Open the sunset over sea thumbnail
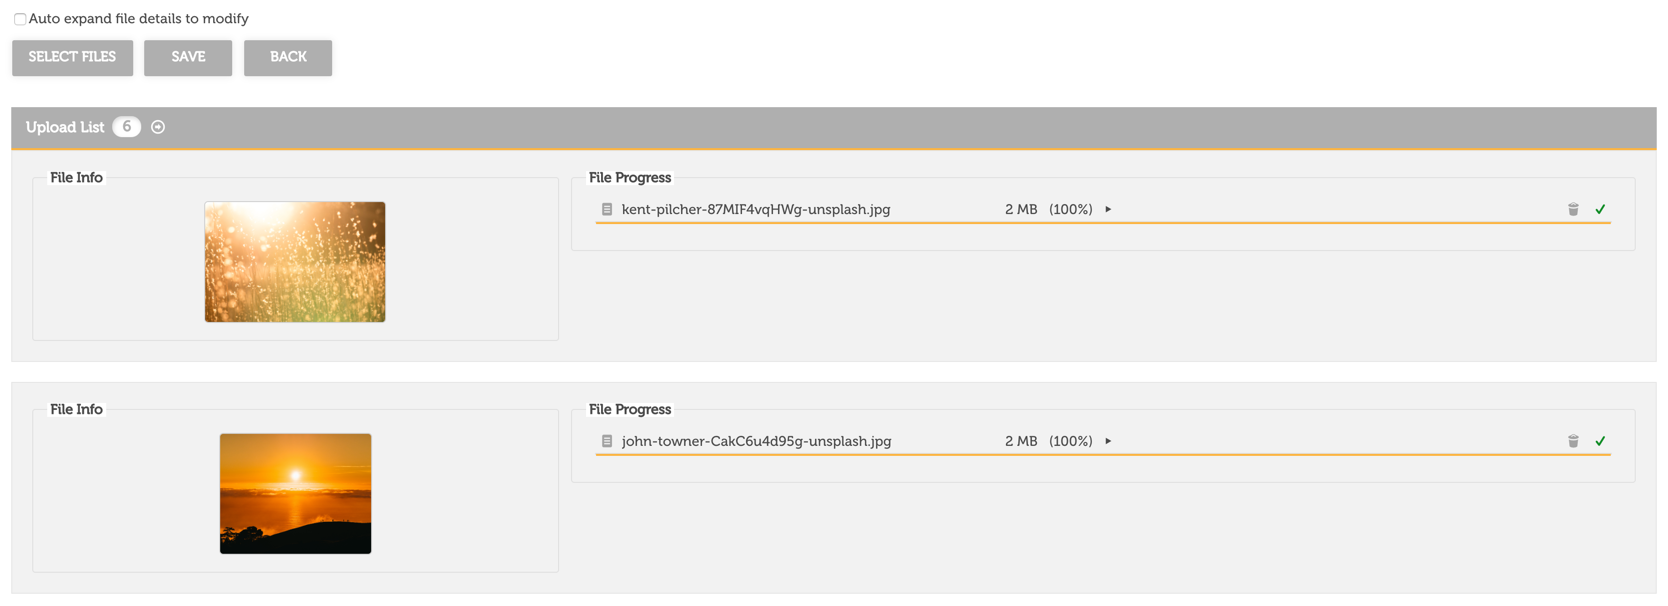Image resolution: width=1668 pixels, height=606 pixels. [295, 494]
